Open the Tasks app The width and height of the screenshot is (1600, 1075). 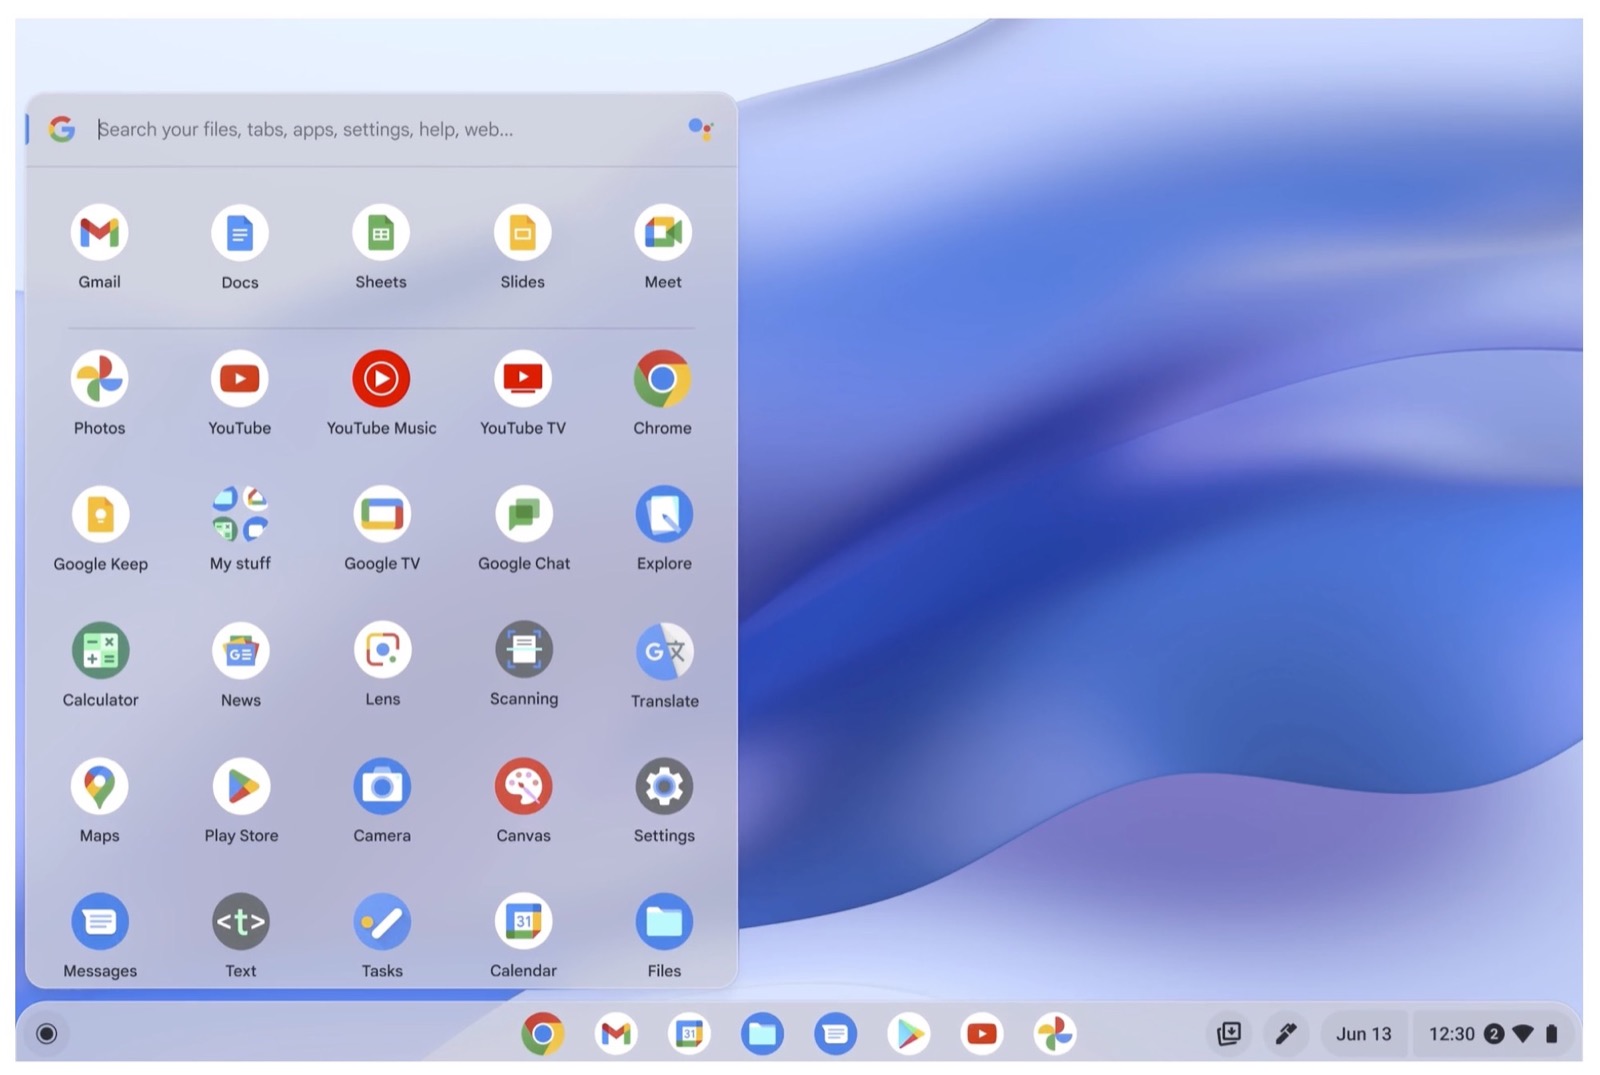[x=382, y=922]
